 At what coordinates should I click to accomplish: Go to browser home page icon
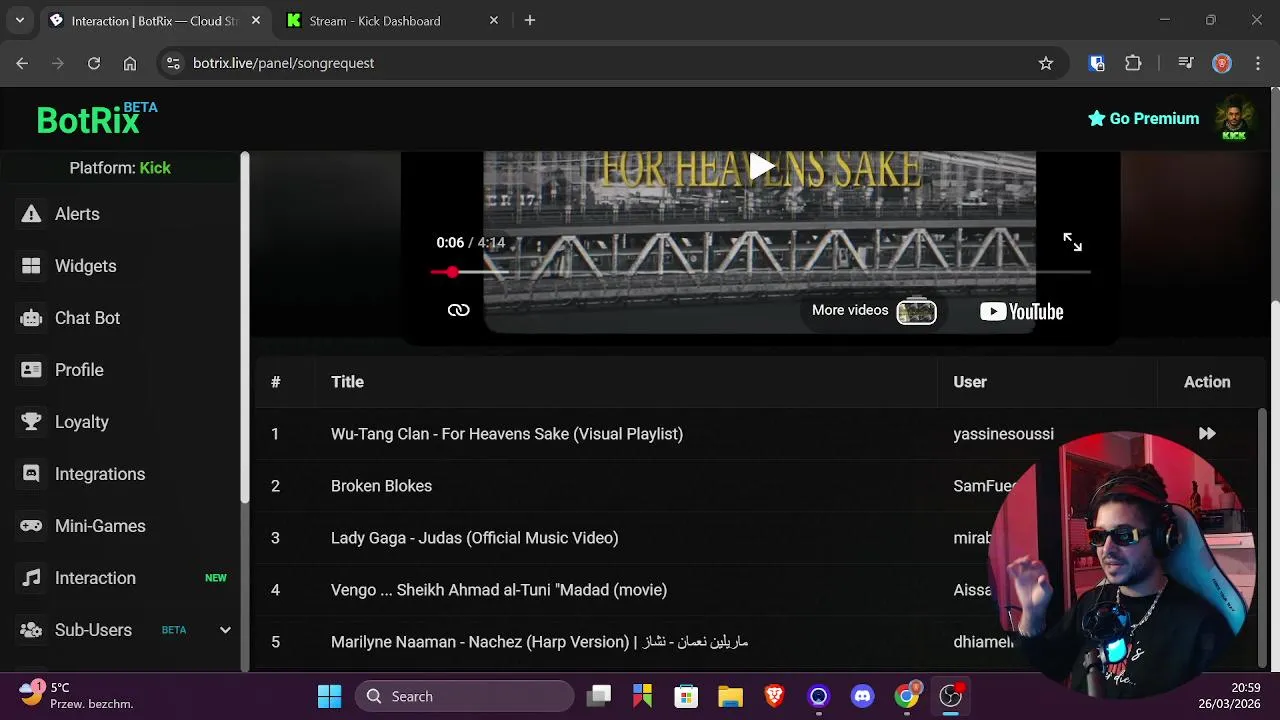coord(130,63)
